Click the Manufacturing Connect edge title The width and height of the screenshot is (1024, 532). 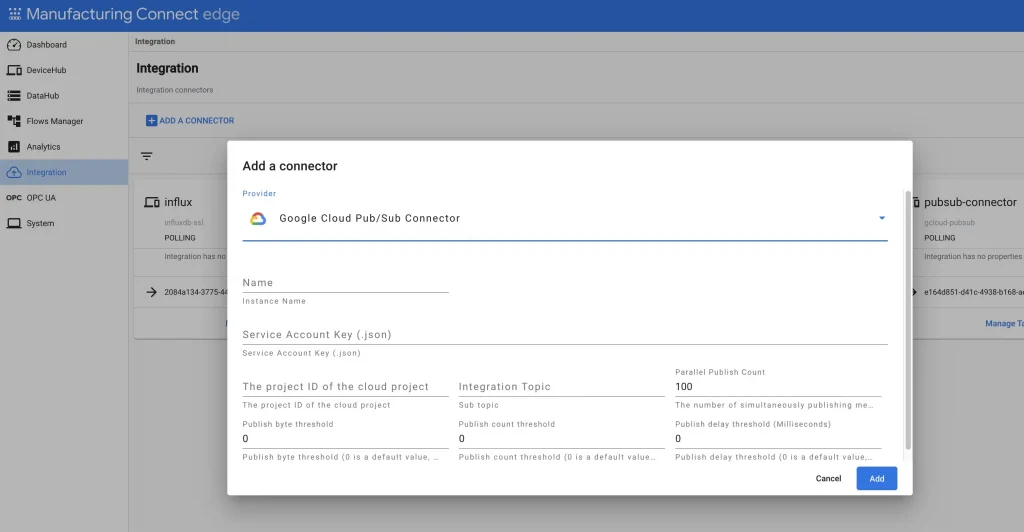(x=133, y=14)
